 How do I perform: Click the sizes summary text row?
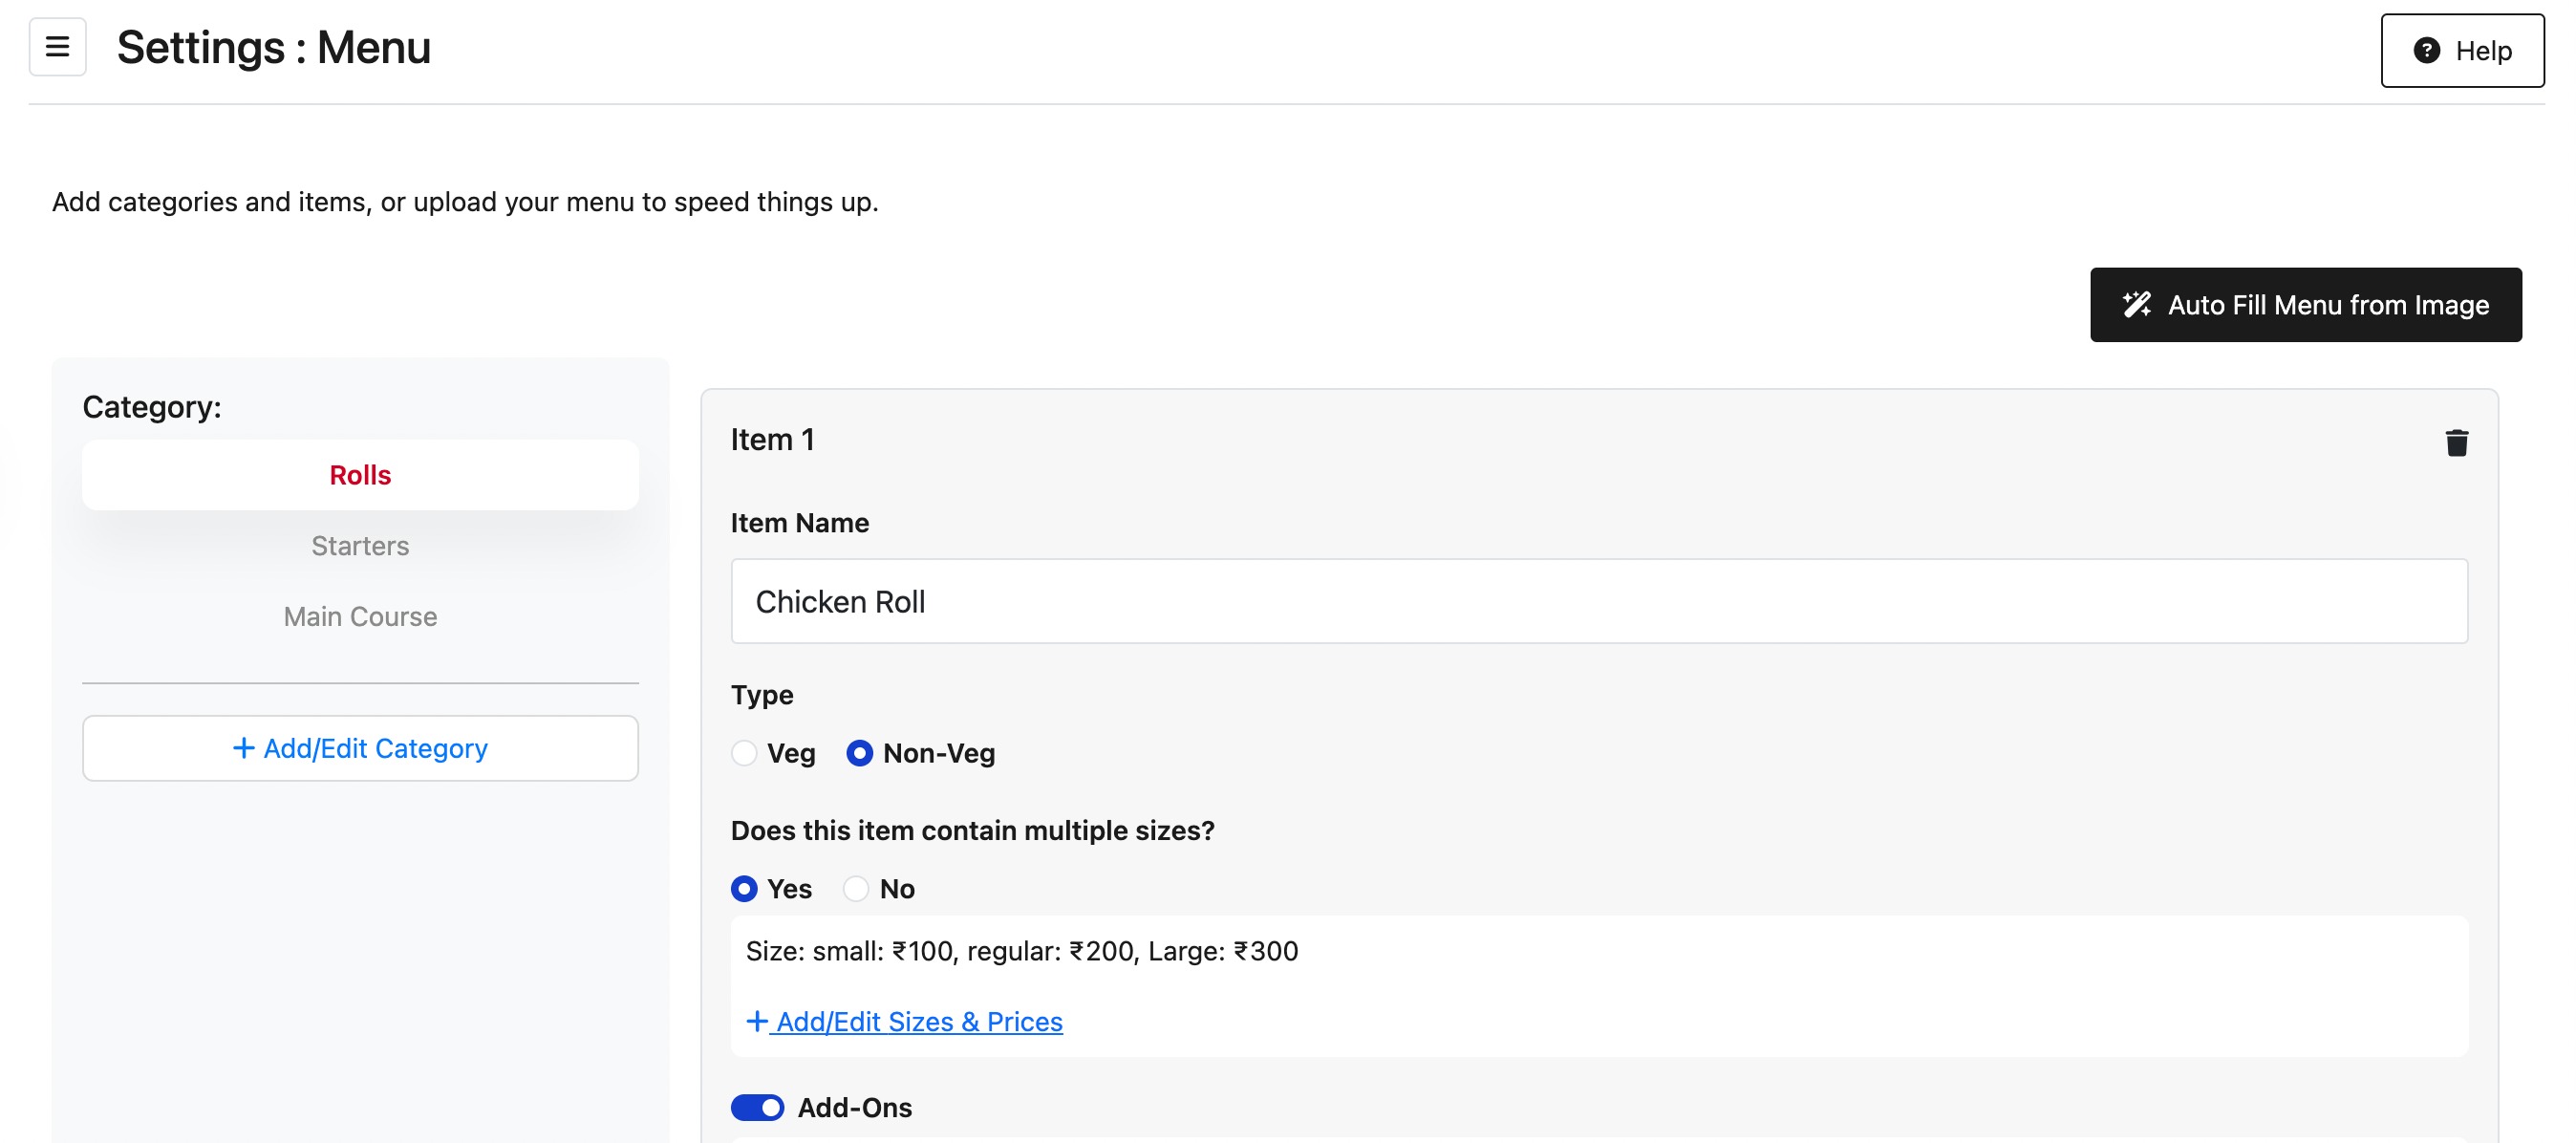[1021, 951]
